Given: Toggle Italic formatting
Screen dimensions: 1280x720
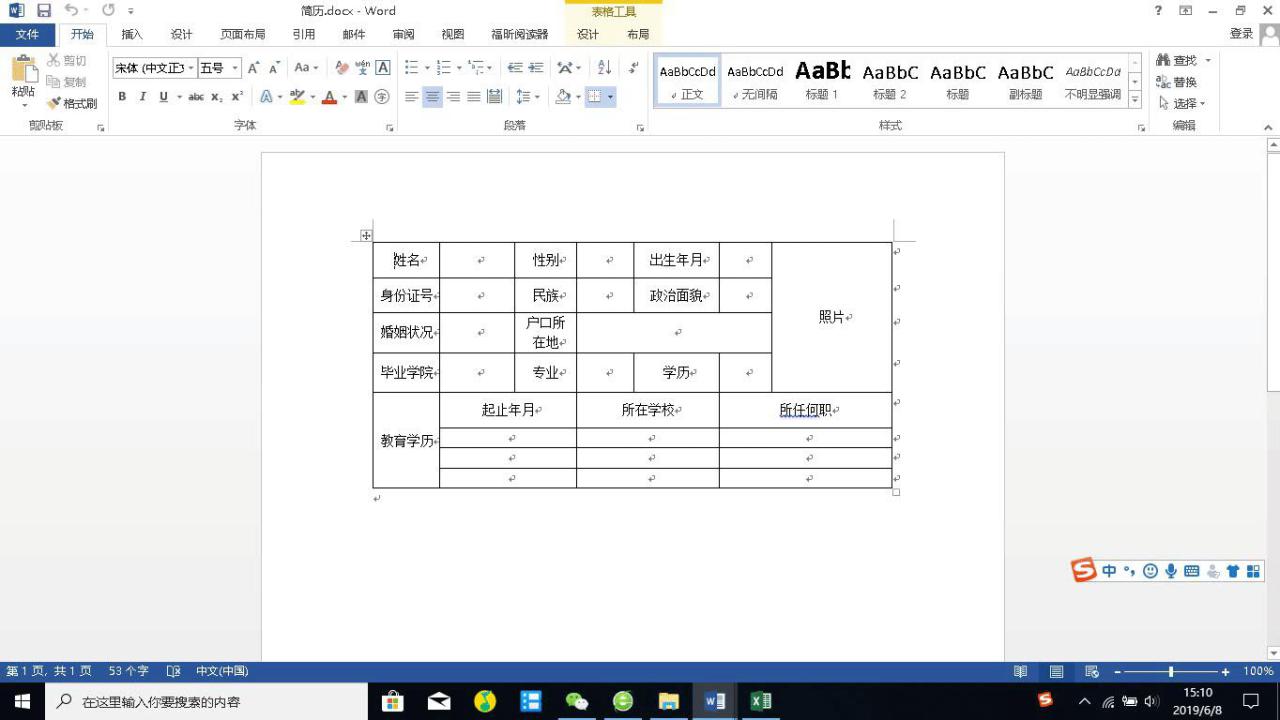Looking at the screenshot, I should (142, 97).
